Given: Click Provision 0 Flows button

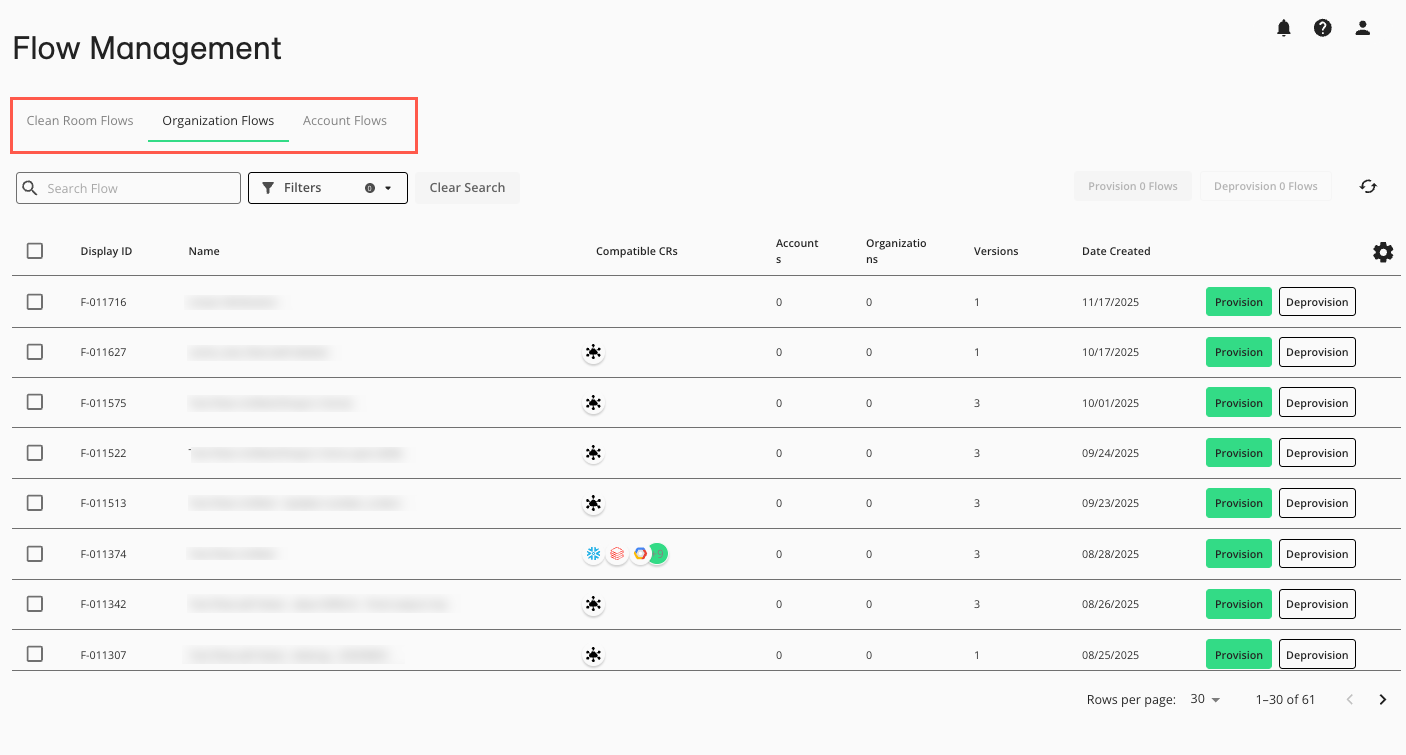Looking at the screenshot, I should (x=1133, y=186).
